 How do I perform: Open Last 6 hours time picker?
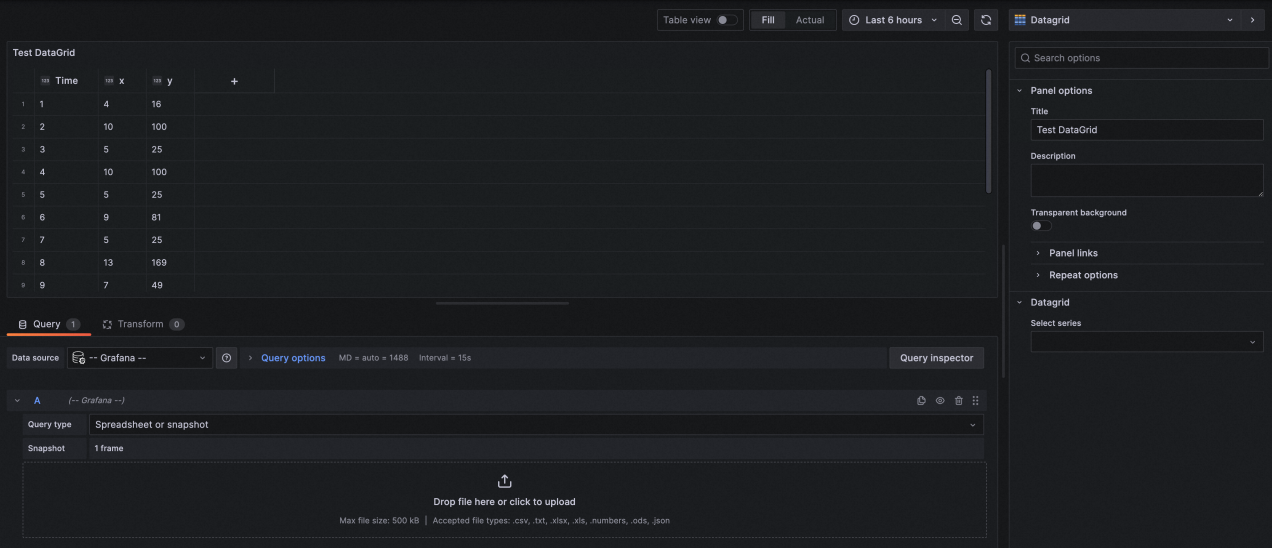click(893, 20)
